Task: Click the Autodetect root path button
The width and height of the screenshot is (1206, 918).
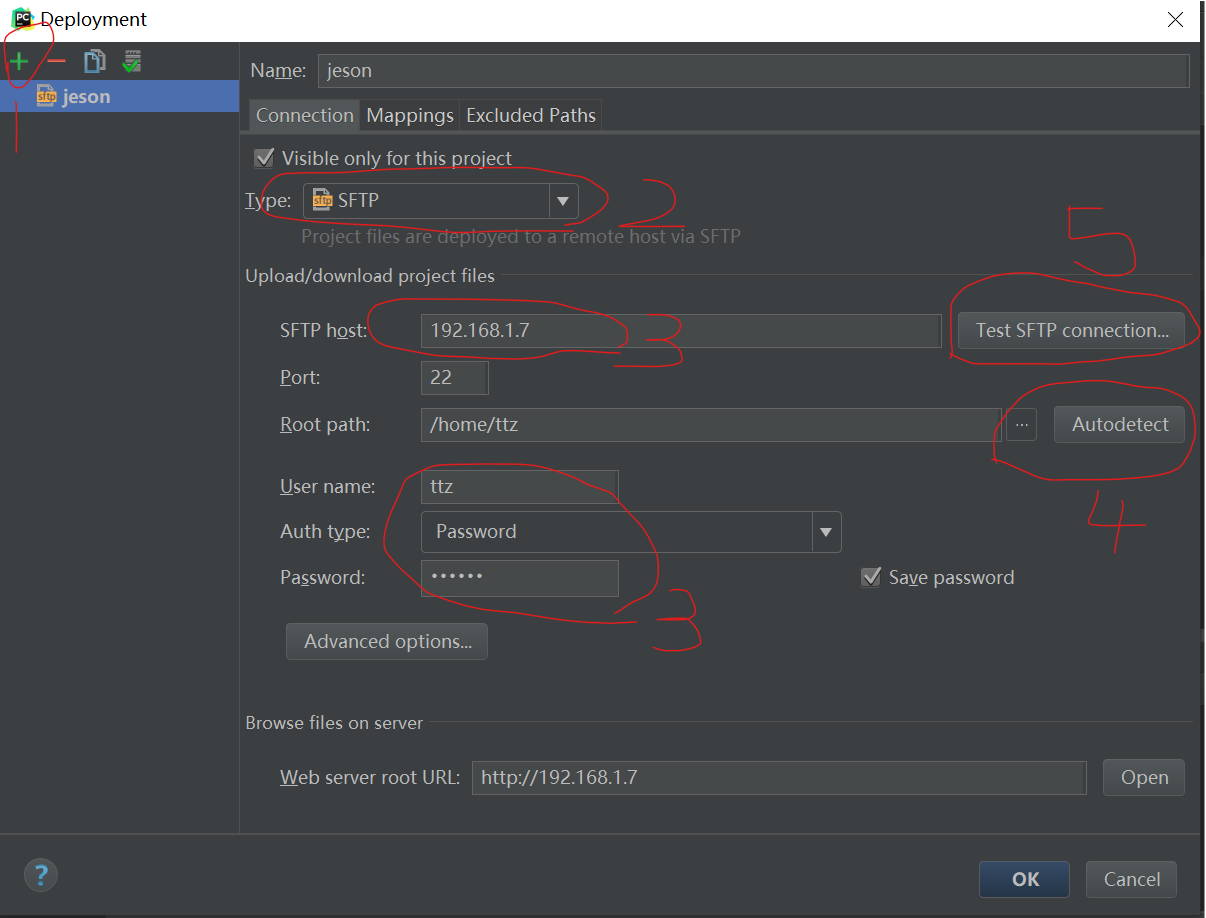Action: [x=1120, y=424]
